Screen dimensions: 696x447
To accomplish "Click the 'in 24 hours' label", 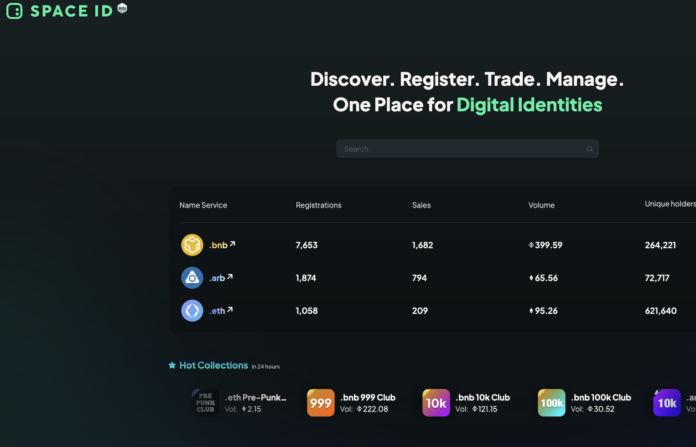I will [265, 367].
